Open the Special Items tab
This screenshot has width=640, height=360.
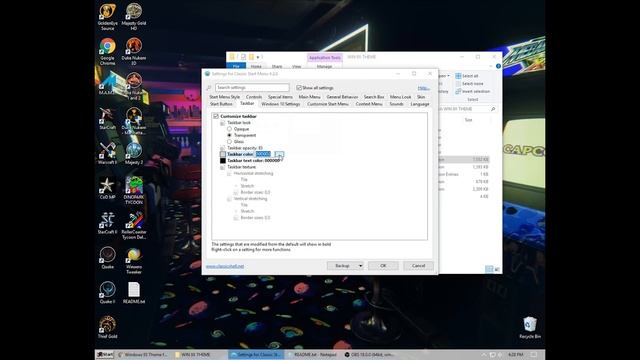[x=280, y=97]
